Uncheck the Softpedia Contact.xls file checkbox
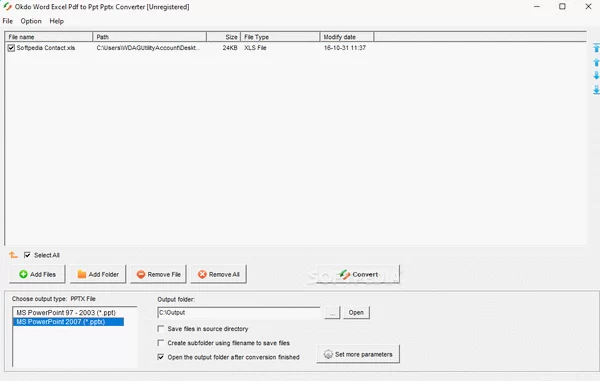This screenshot has height=381, width=600. point(11,48)
